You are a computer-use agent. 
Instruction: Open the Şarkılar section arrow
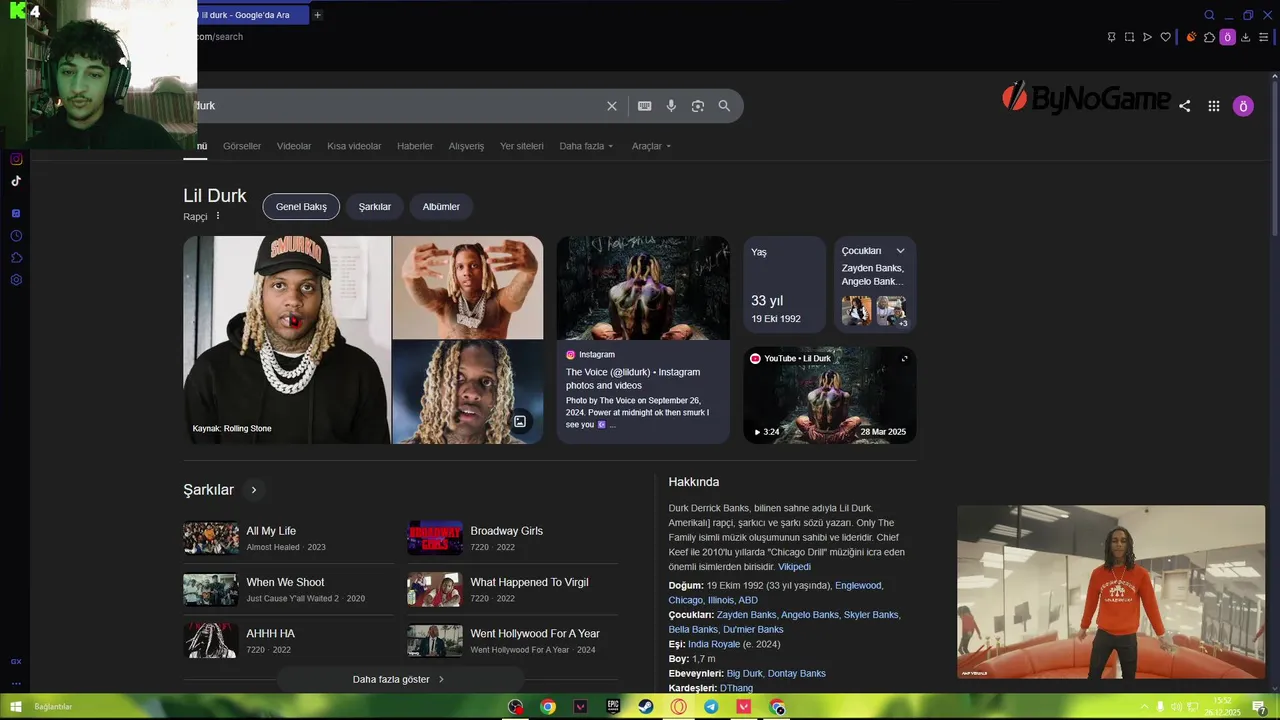pos(254,490)
